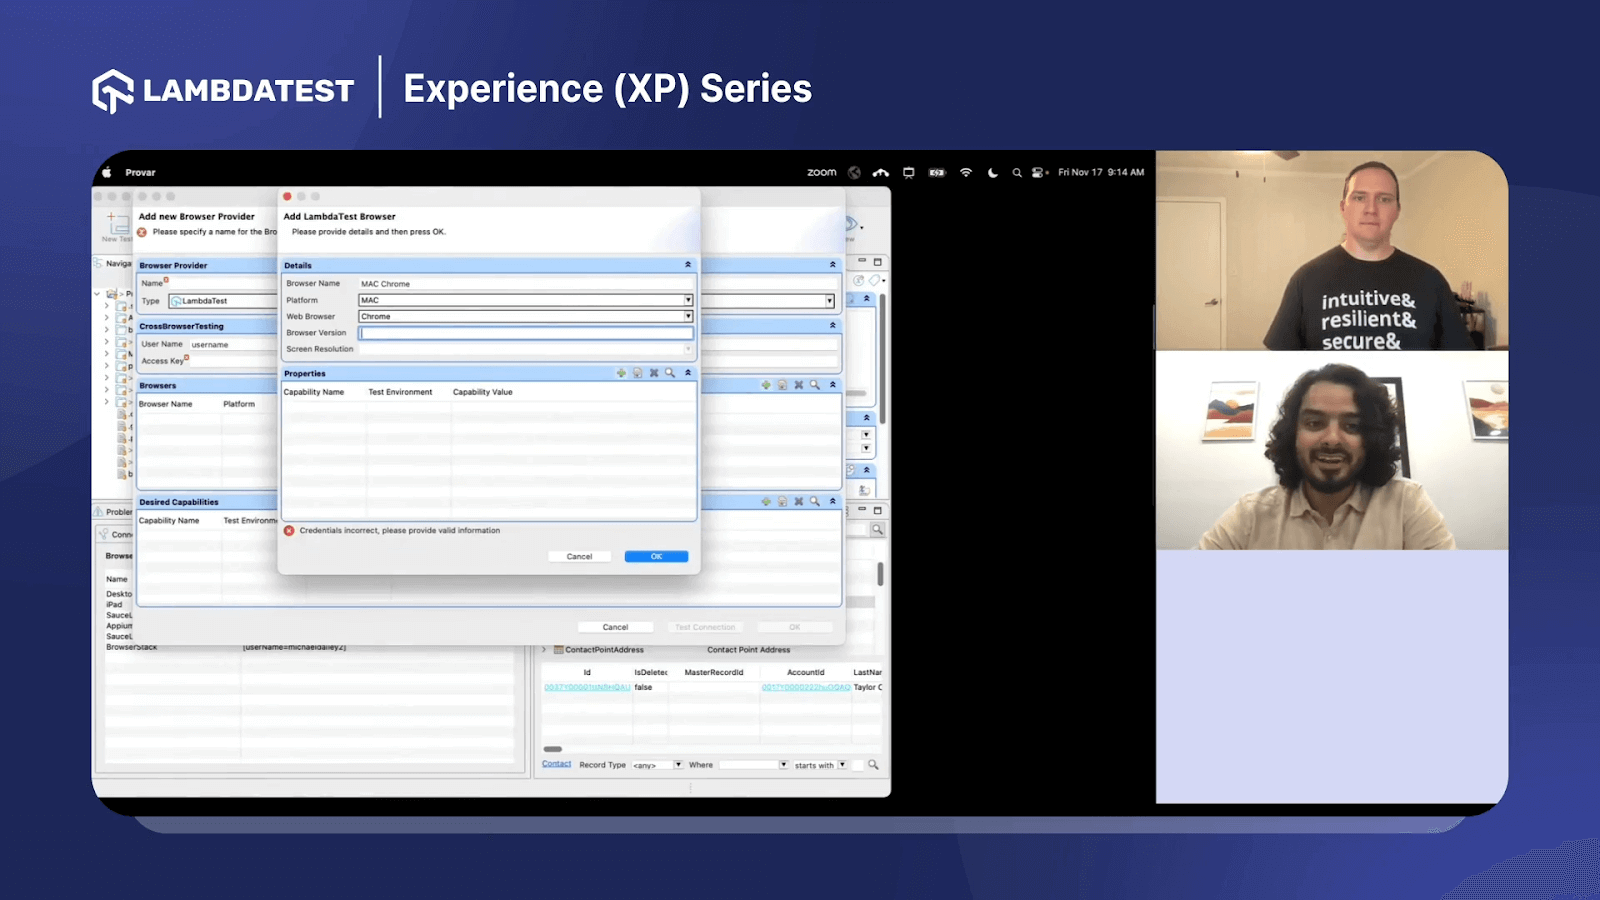Viewport: 1600px width, 900px height.
Task: Open the Record Type dropdown
Action: click(x=678, y=765)
